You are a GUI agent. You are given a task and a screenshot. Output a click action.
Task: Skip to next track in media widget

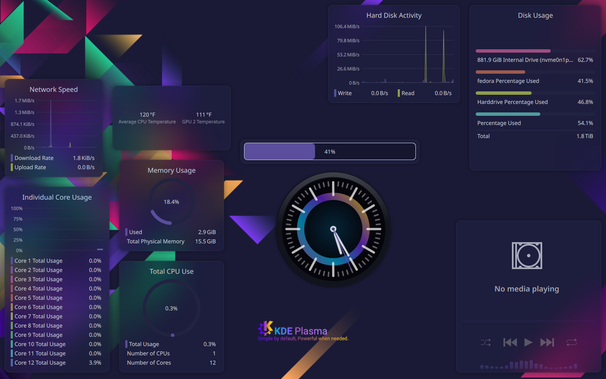(547, 342)
